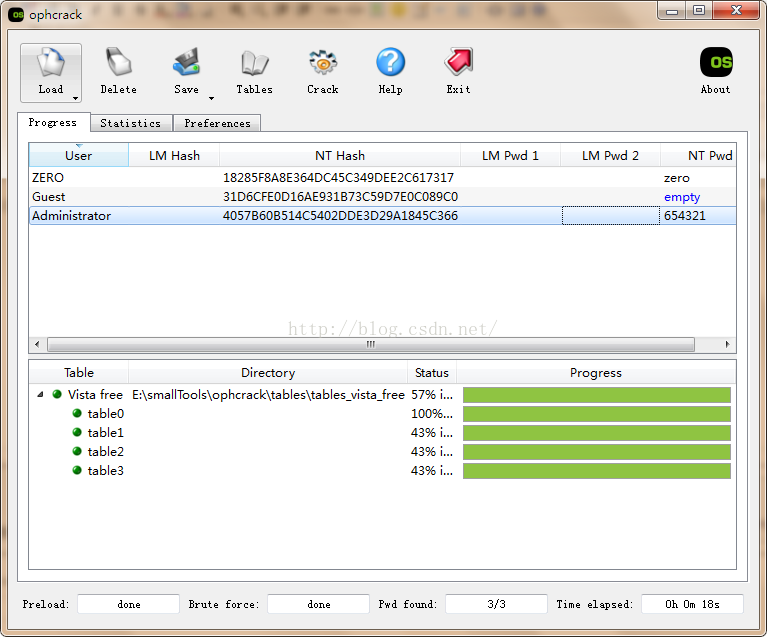Click the lower Progress column header

(x=596, y=373)
